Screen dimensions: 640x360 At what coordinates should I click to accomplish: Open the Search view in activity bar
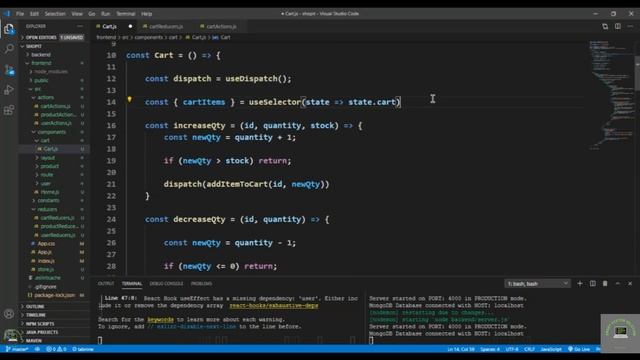pos(9,49)
